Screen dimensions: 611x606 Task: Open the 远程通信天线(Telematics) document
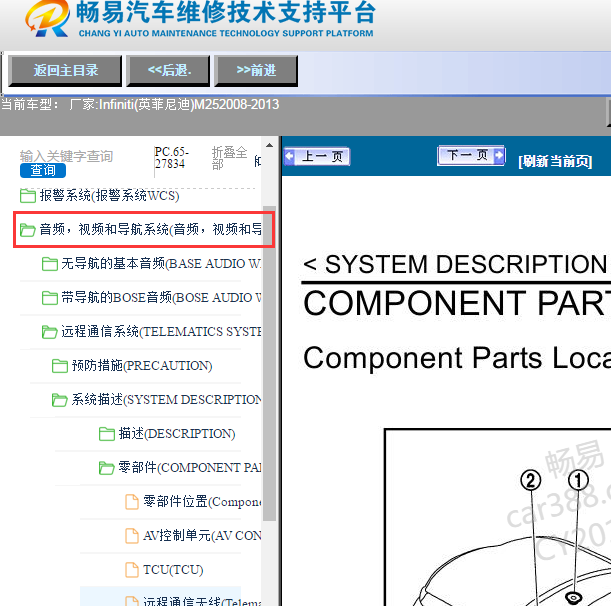point(203,601)
